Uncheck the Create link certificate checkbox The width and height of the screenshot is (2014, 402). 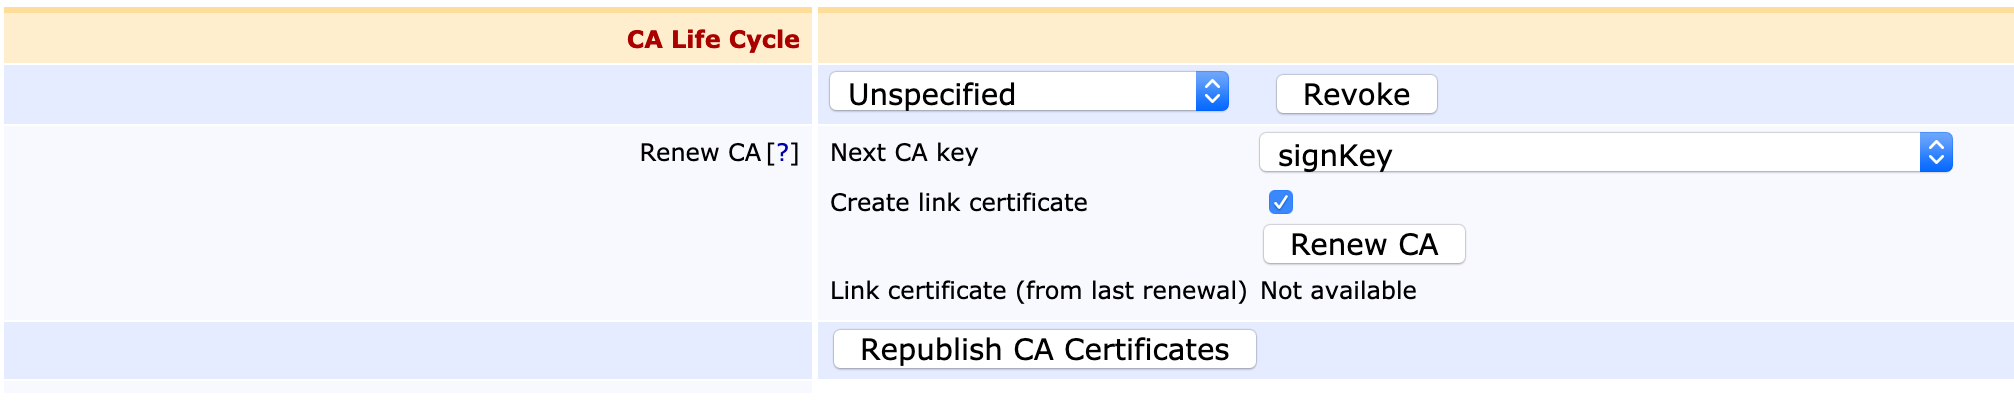tap(1281, 203)
